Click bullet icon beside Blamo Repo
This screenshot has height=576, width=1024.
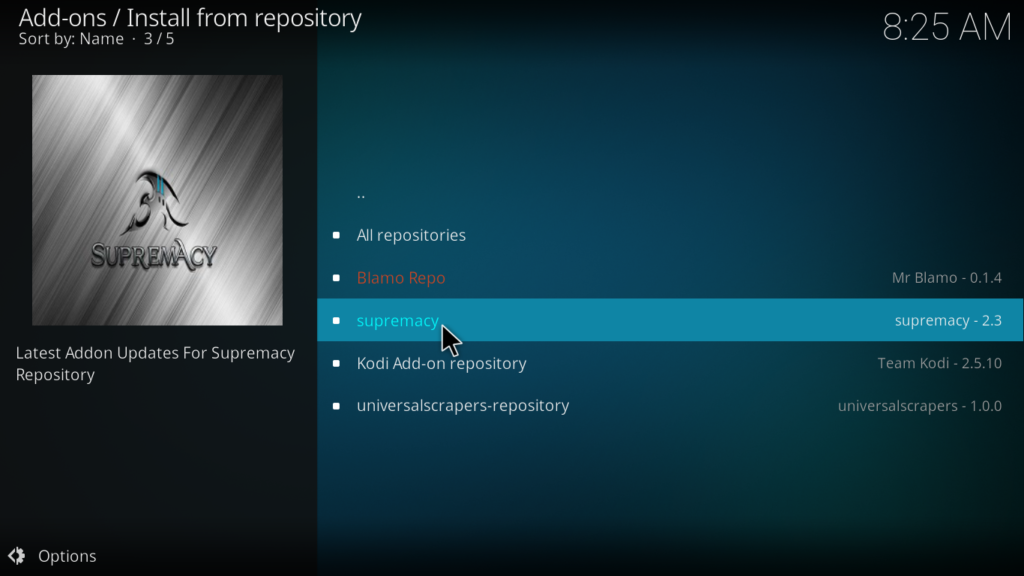coord(336,278)
